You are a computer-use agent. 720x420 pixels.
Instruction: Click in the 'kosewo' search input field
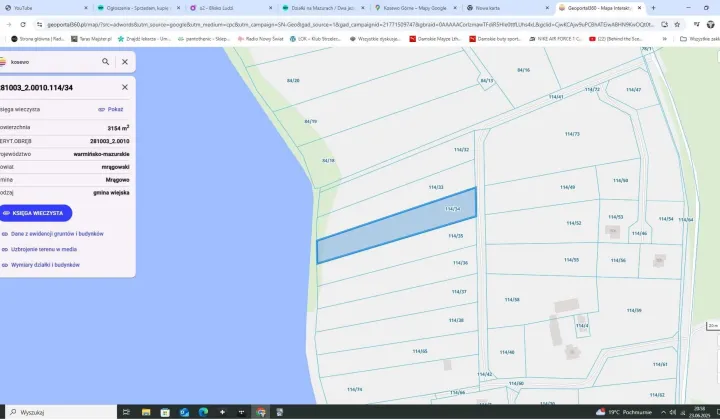[50, 61]
